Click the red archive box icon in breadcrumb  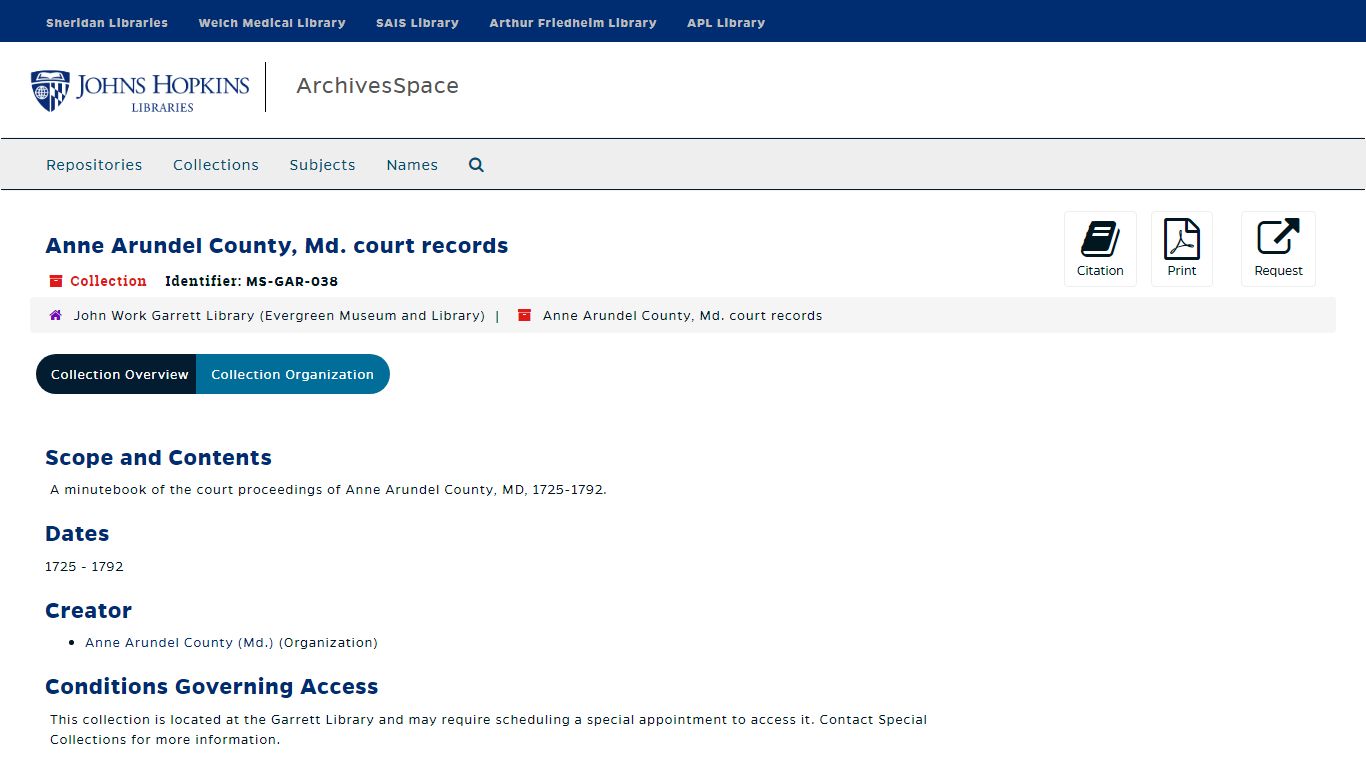524,315
